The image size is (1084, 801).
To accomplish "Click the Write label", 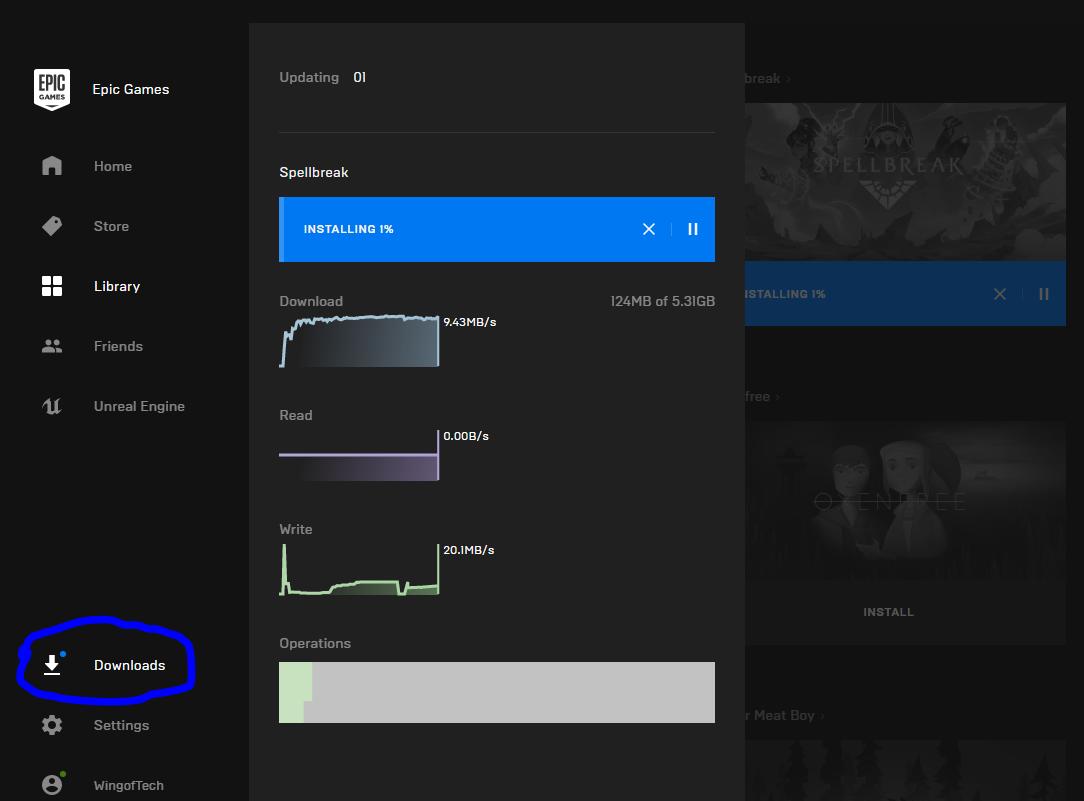I will [296, 529].
